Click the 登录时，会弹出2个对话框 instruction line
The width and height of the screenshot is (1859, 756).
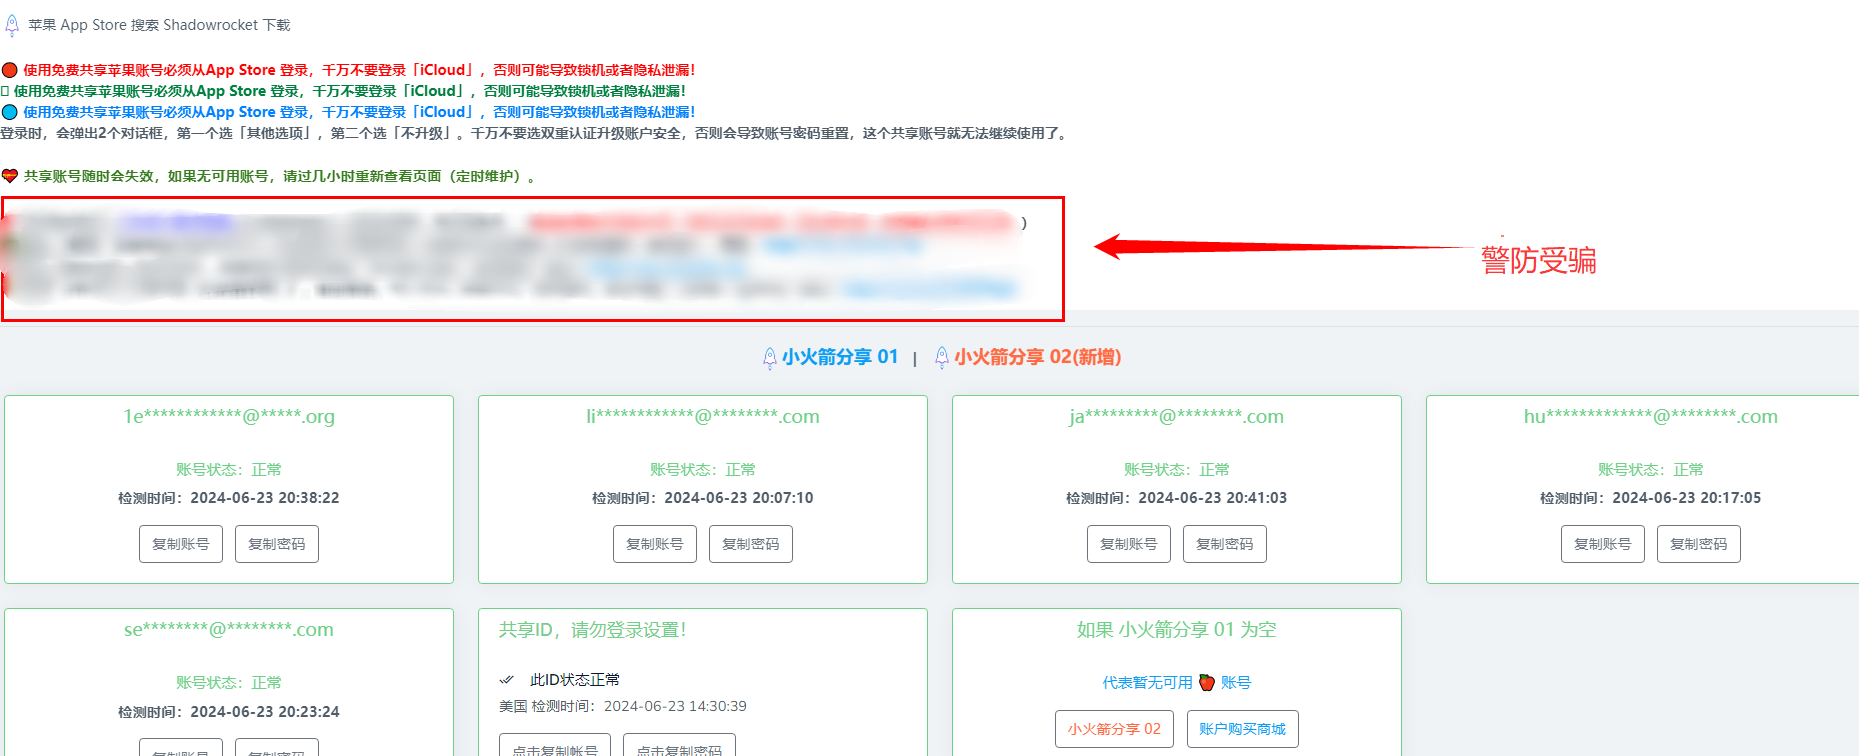(536, 133)
